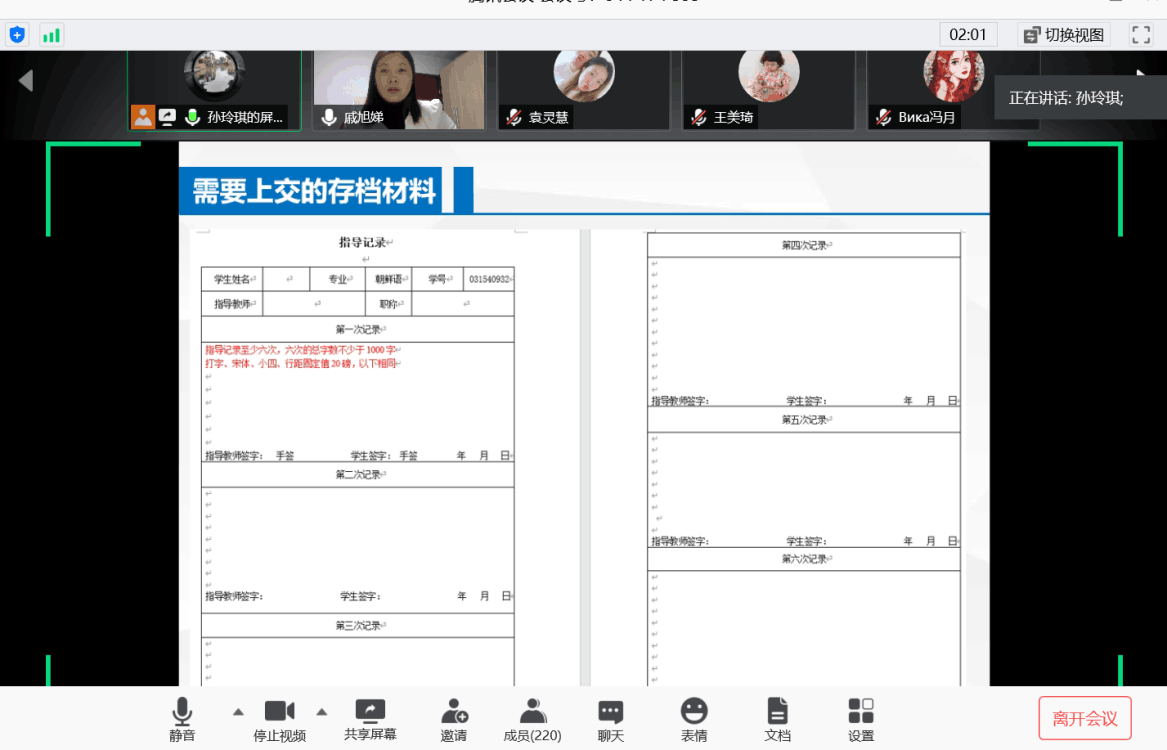1167x750 pixels.
Task: Expand audio options arrow beside 静音
Action: pyautogui.click(x=238, y=712)
